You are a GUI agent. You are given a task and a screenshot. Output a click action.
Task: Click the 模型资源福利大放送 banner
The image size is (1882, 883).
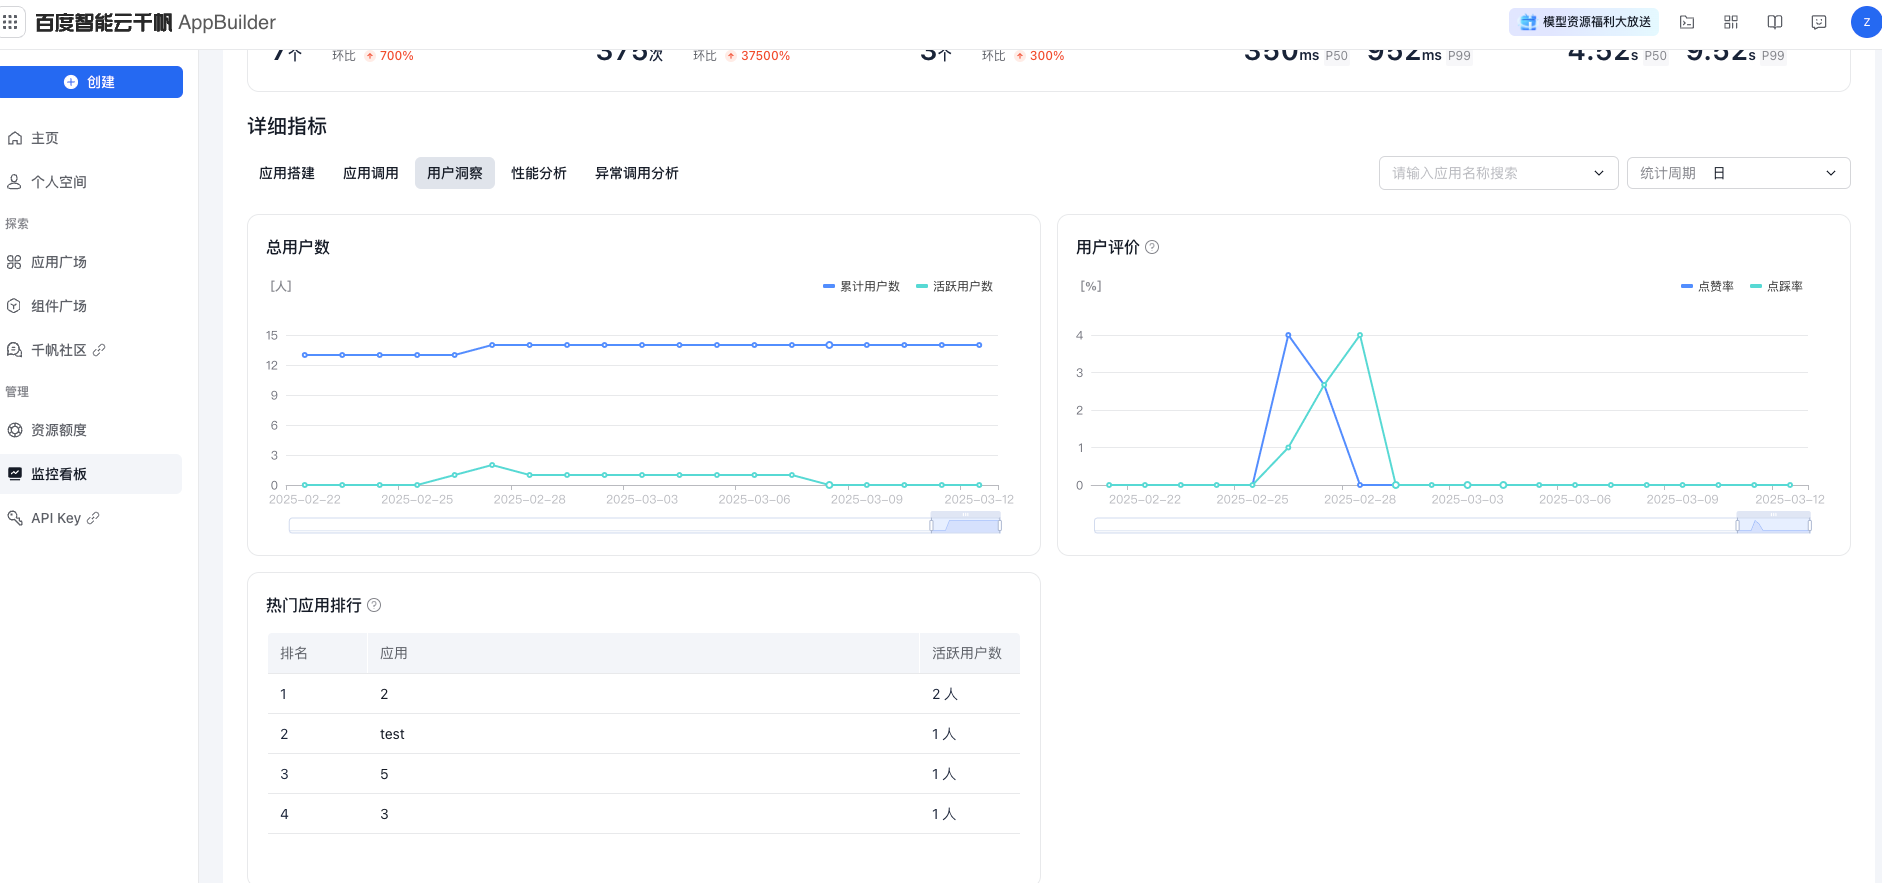tap(1584, 22)
